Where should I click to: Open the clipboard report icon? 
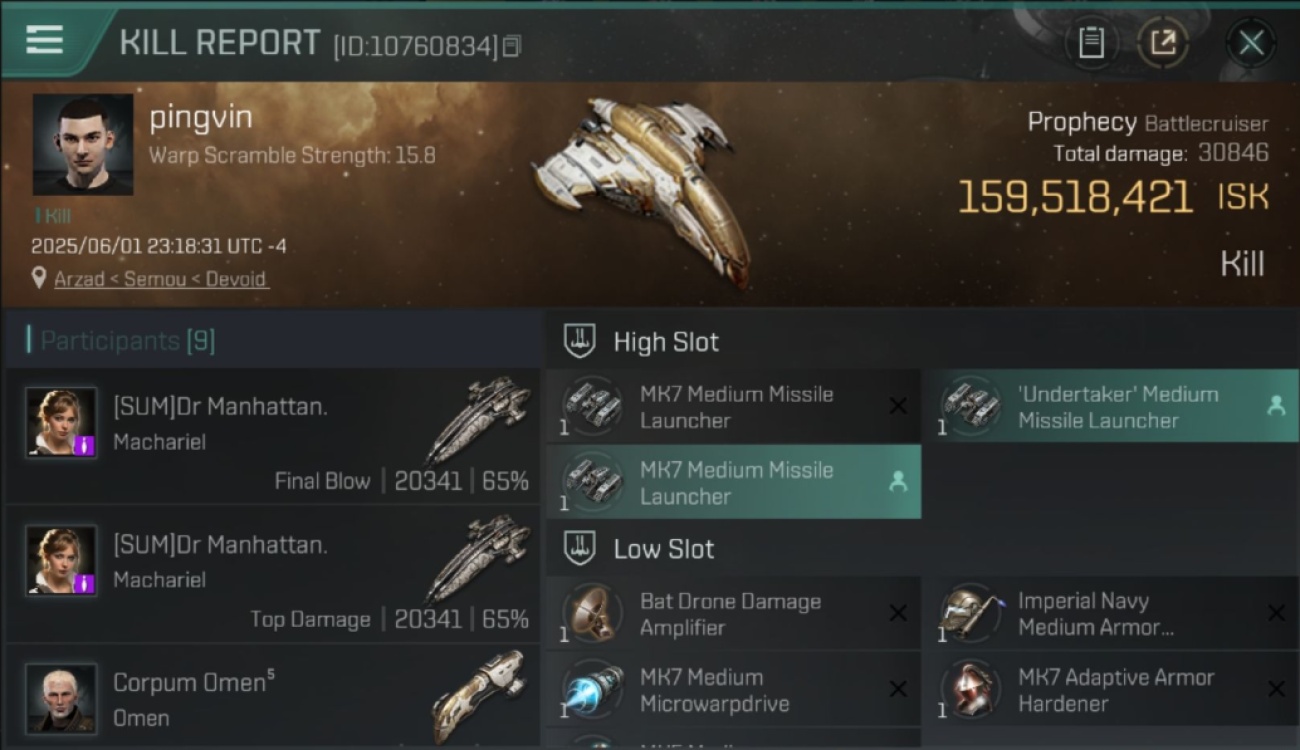tap(1091, 43)
